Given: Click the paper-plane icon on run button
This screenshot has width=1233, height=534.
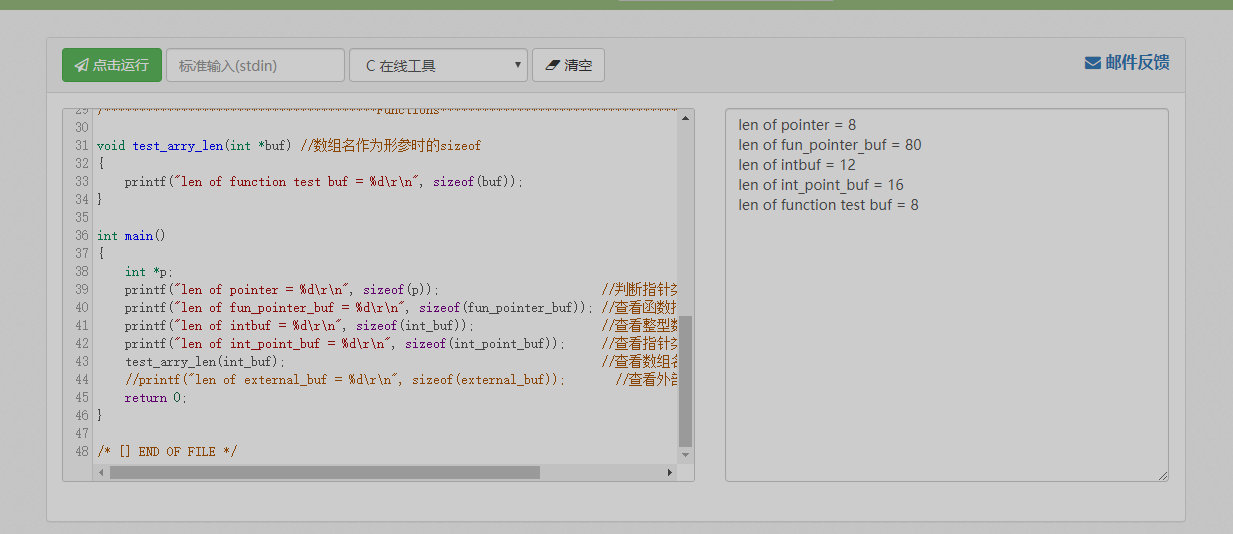Looking at the screenshot, I should pyautogui.click(x=81, y=65).
